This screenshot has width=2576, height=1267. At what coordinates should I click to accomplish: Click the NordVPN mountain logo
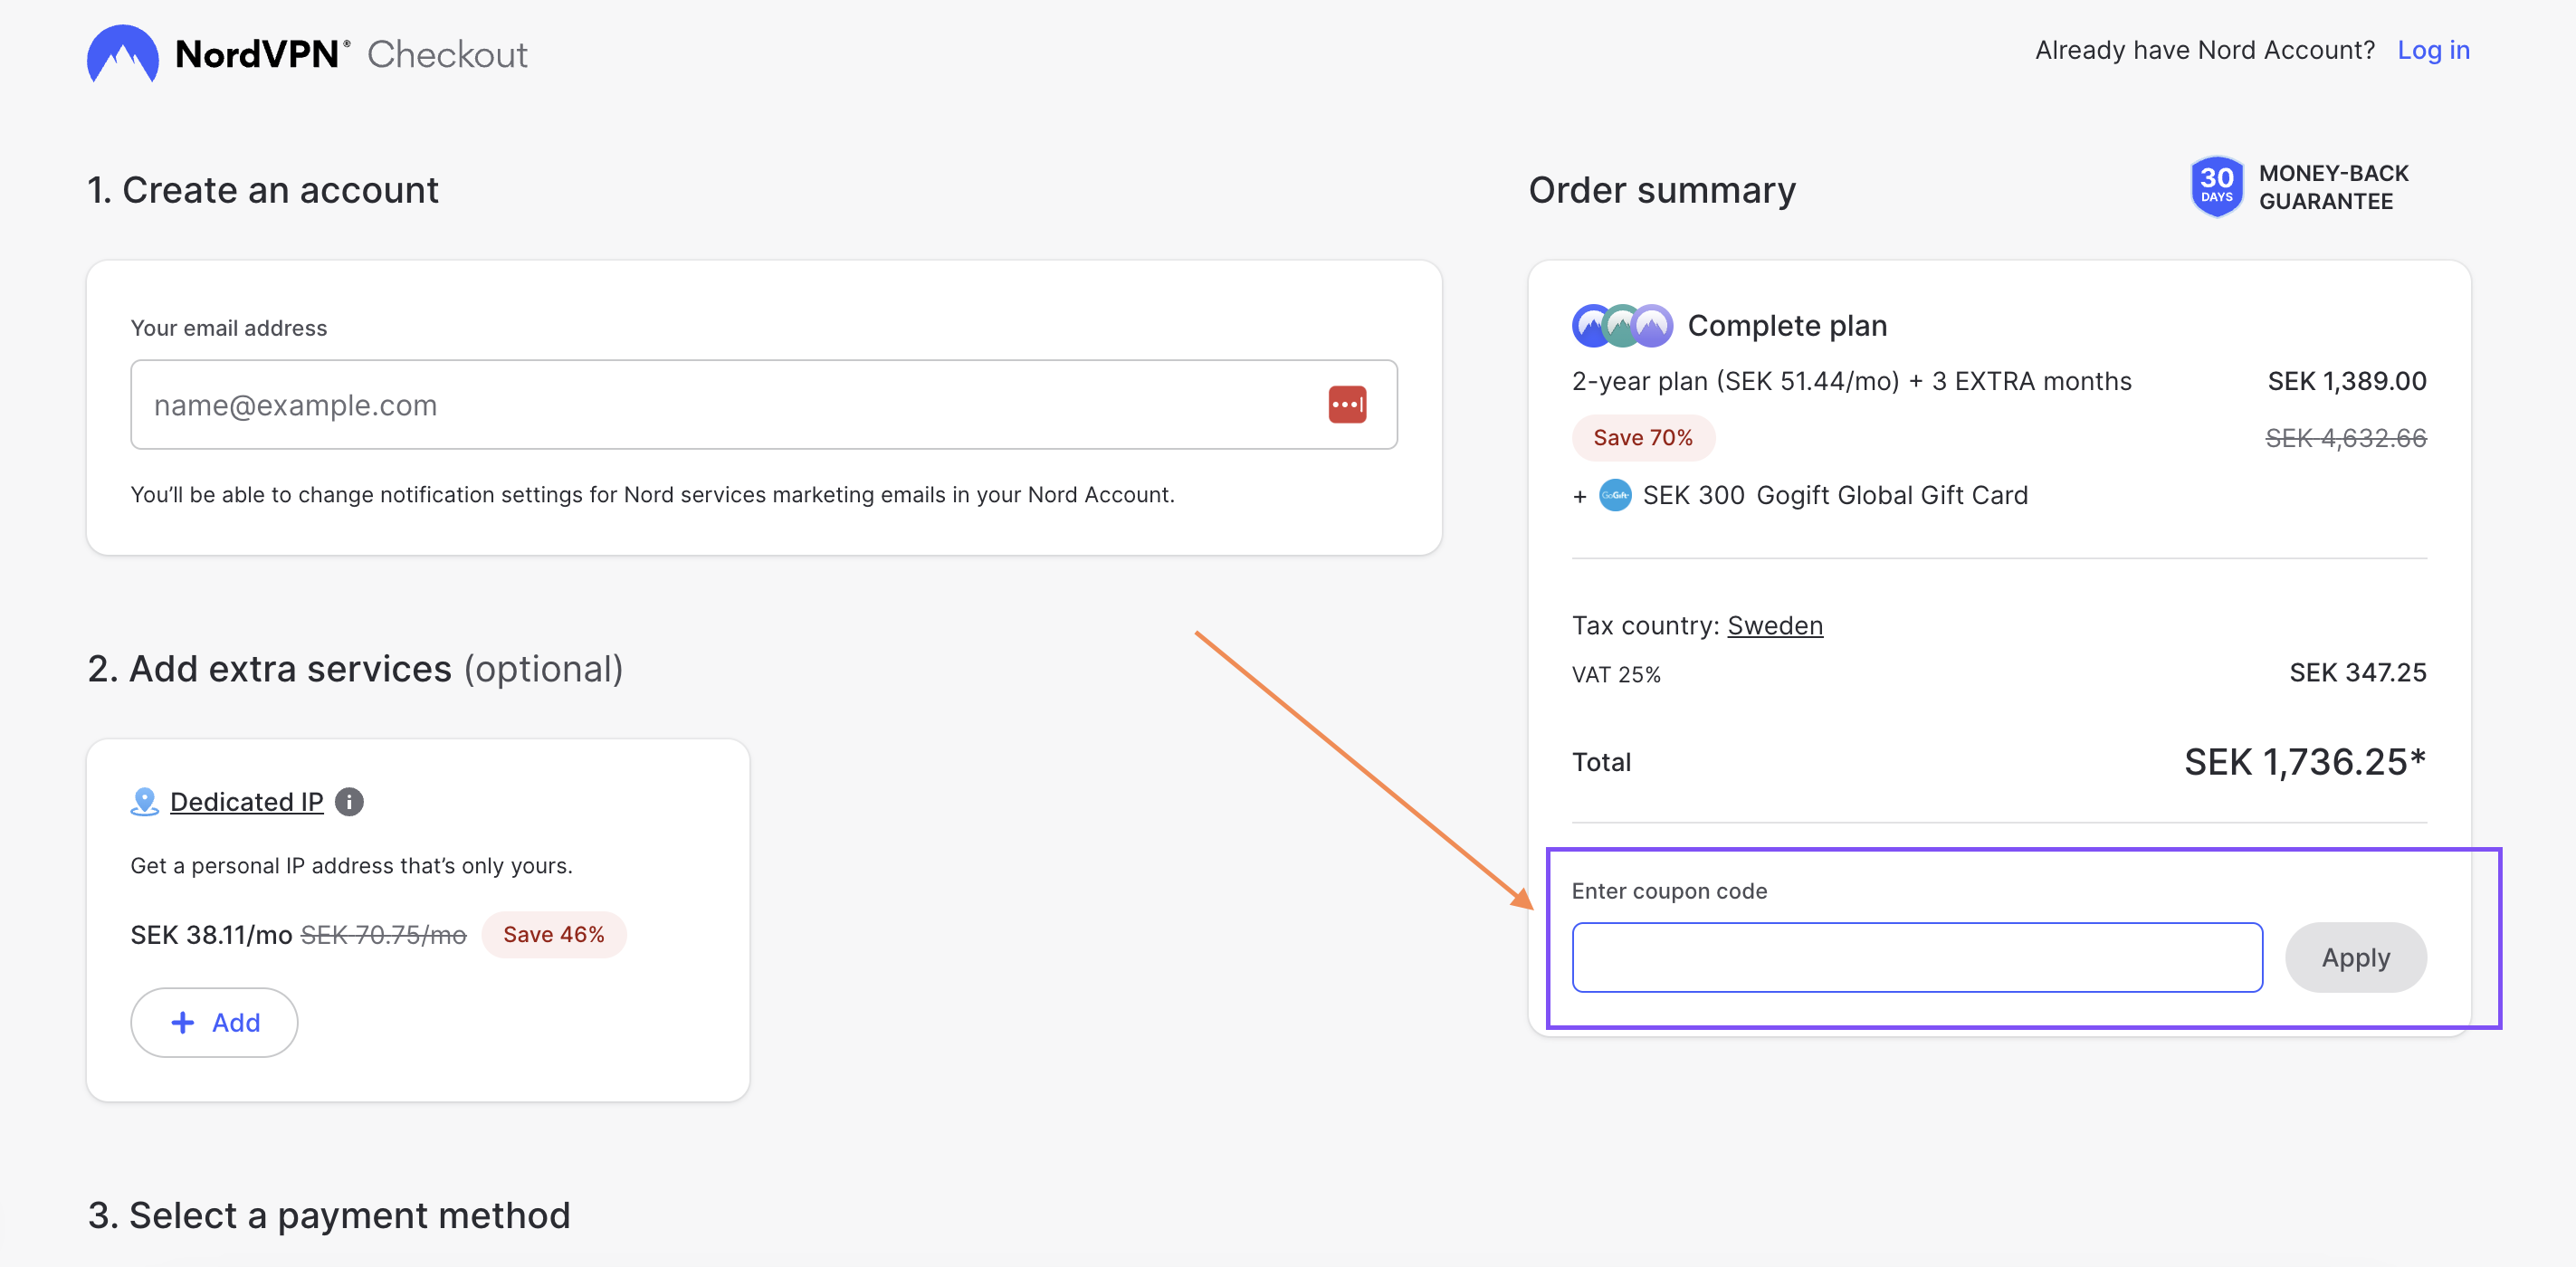click(122, 54)
